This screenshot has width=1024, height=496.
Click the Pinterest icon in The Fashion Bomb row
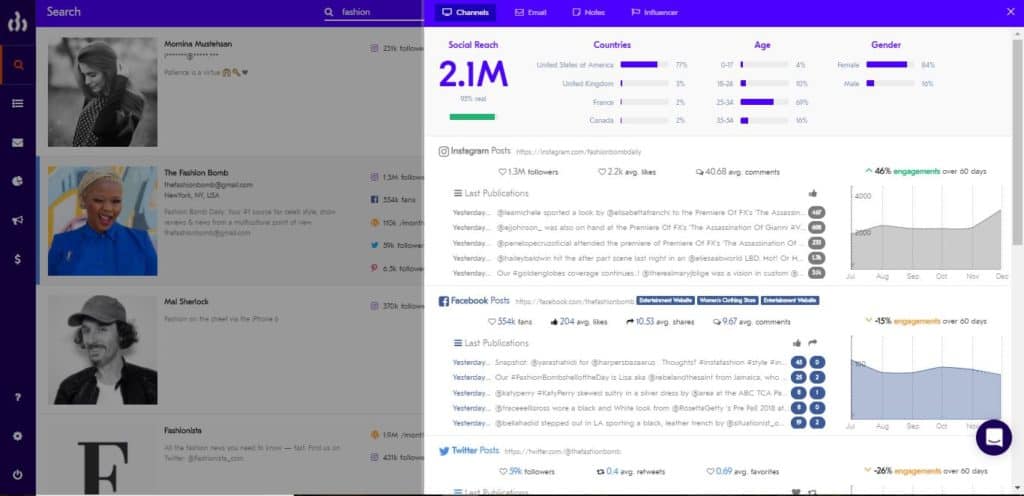(375, 268)
